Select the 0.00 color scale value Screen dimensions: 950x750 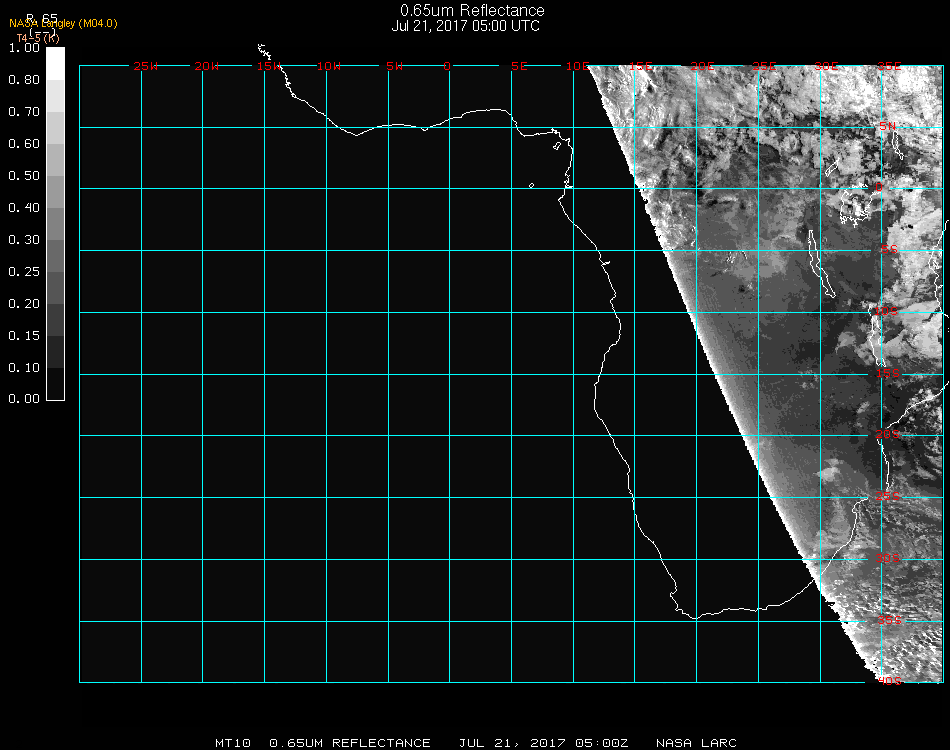(x=24, y=399)
